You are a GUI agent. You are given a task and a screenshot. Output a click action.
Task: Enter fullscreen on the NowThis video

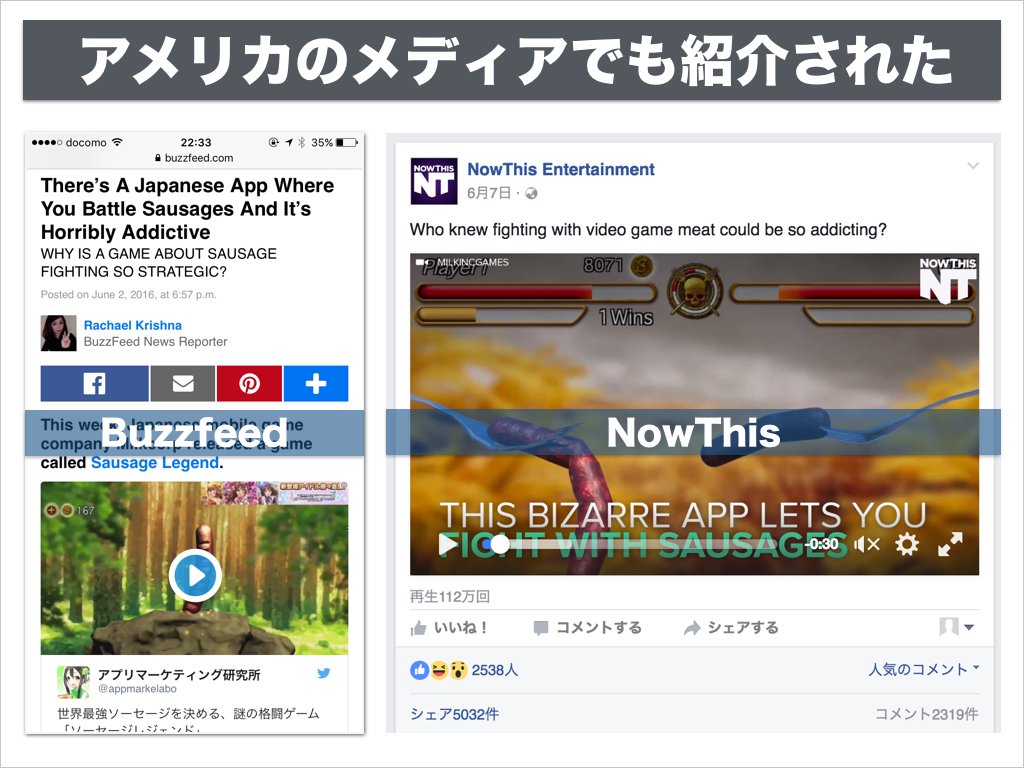pos(950,544)
